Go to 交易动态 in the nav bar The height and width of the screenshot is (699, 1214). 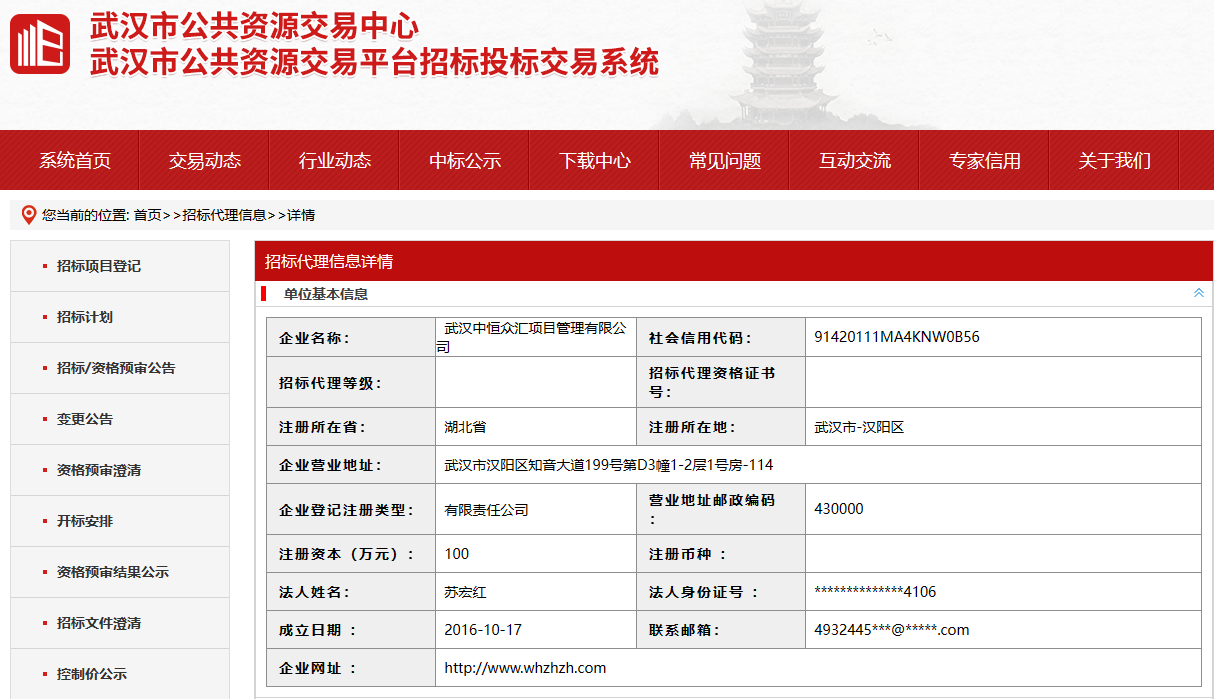205,160
